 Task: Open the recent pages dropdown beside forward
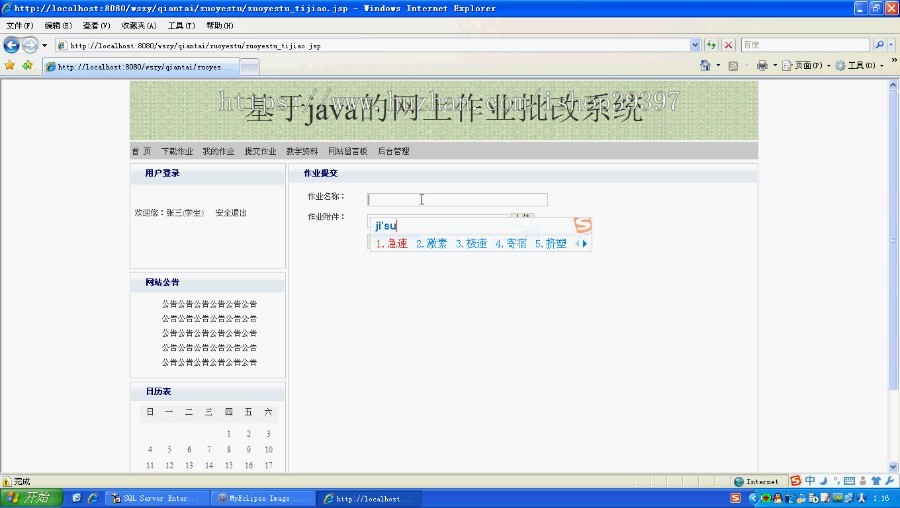pyautogui.click(x=44, y=45)
